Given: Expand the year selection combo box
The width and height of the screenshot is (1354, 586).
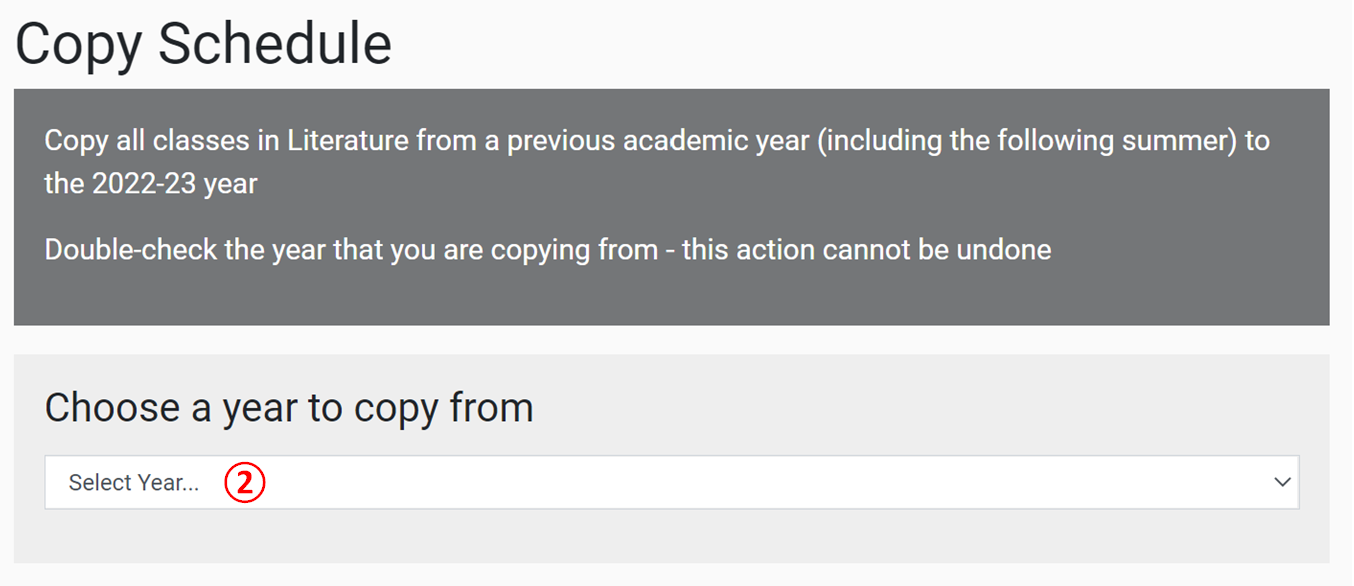Looking at the screenshot, I should [670, 482].
